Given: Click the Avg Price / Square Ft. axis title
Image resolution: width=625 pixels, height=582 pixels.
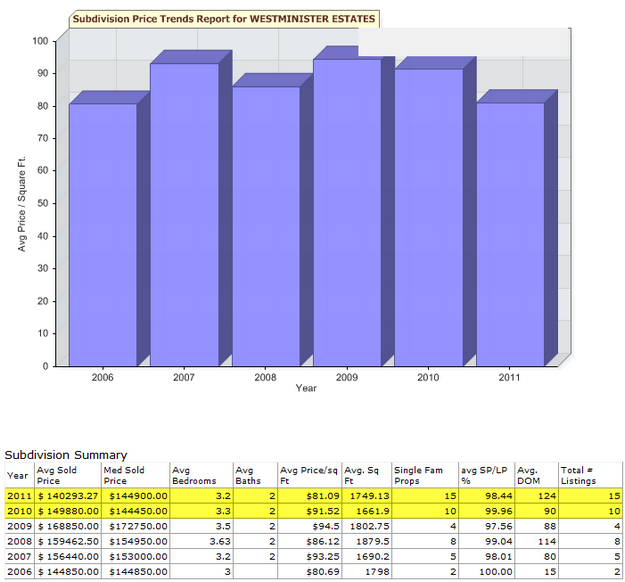Looking at the screenshot, I should point(22,204).
